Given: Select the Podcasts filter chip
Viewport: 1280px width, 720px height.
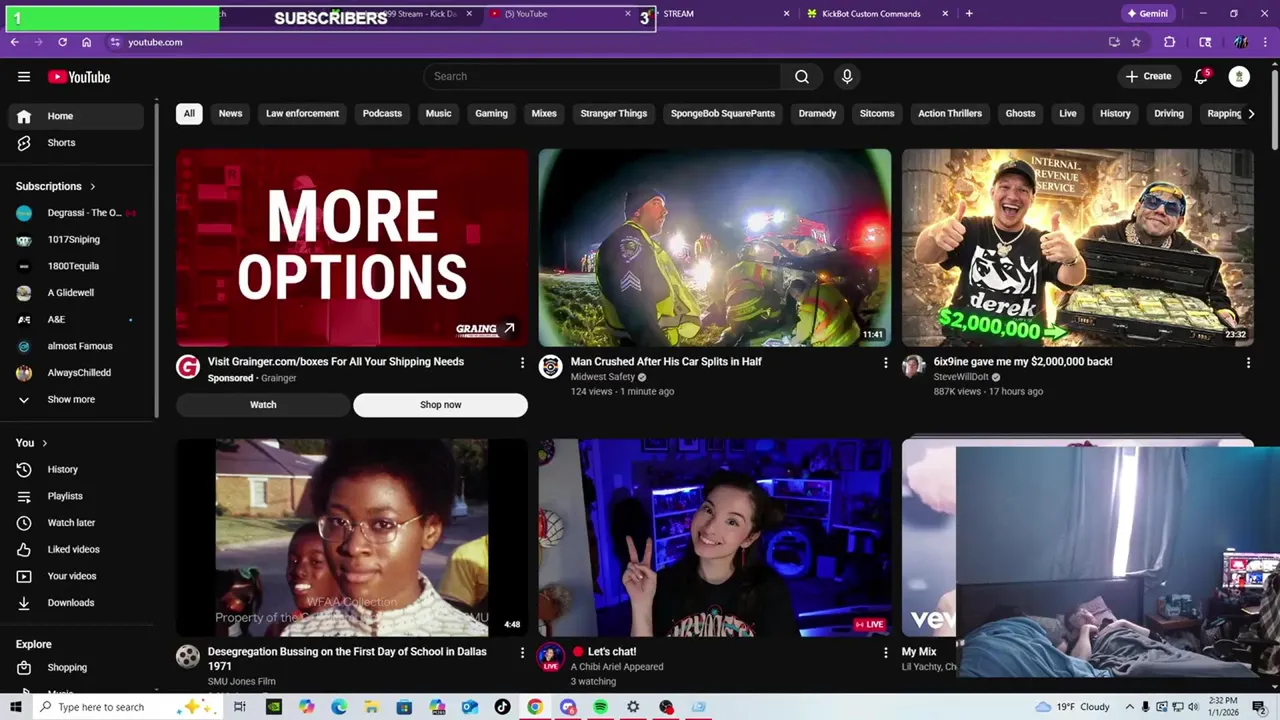Looking at the screenshot, I should click(382, 114).
